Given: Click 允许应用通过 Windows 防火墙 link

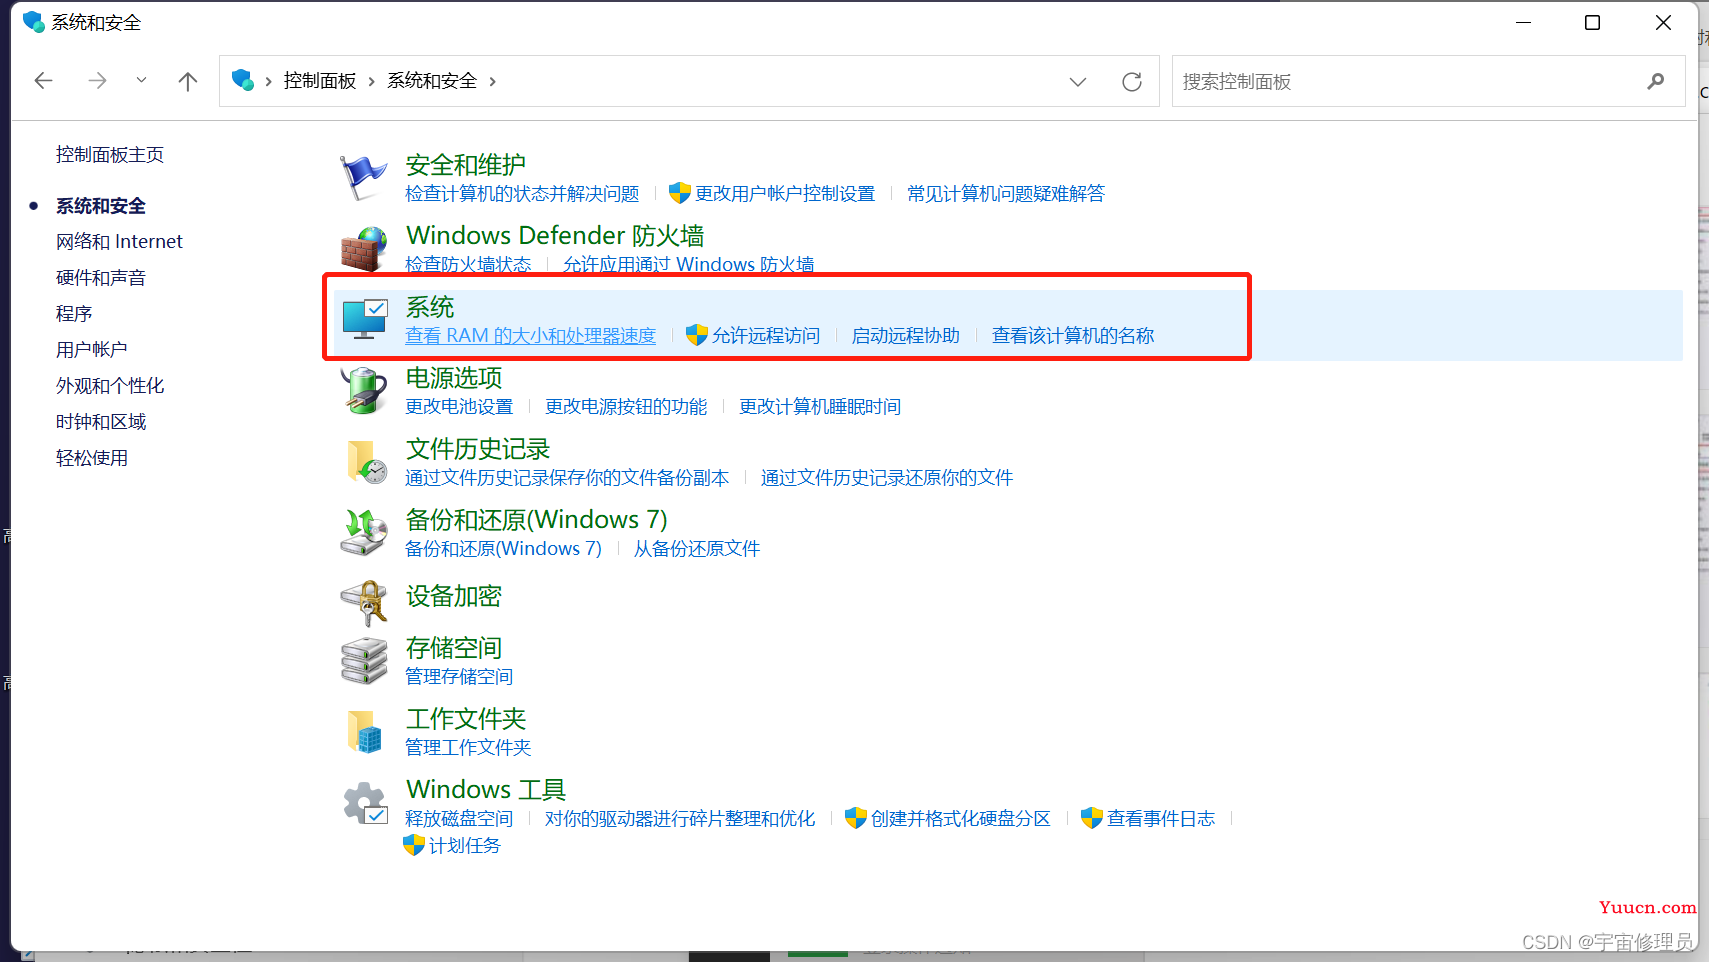Looking at the screenshot, I should click(x=688, y=264).
